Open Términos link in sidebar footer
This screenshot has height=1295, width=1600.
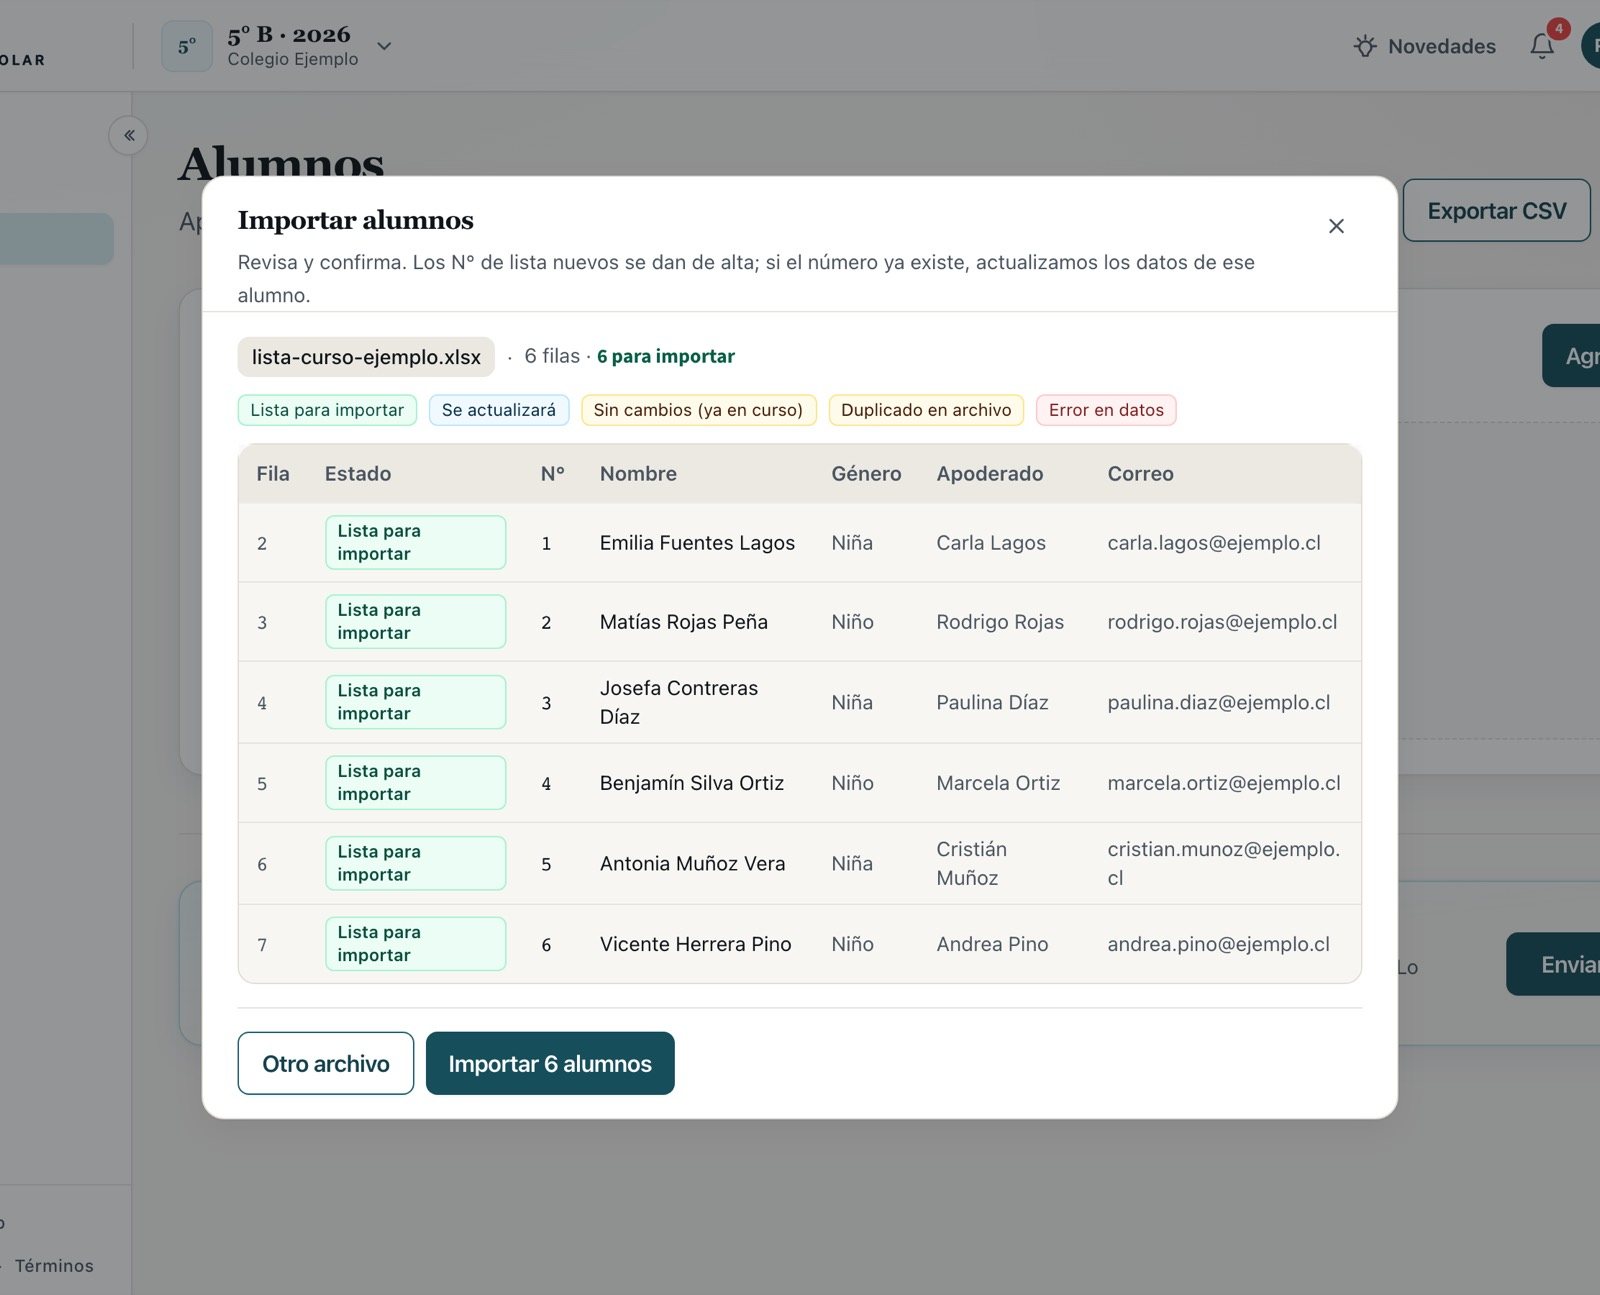click(x=54, y=1265)
